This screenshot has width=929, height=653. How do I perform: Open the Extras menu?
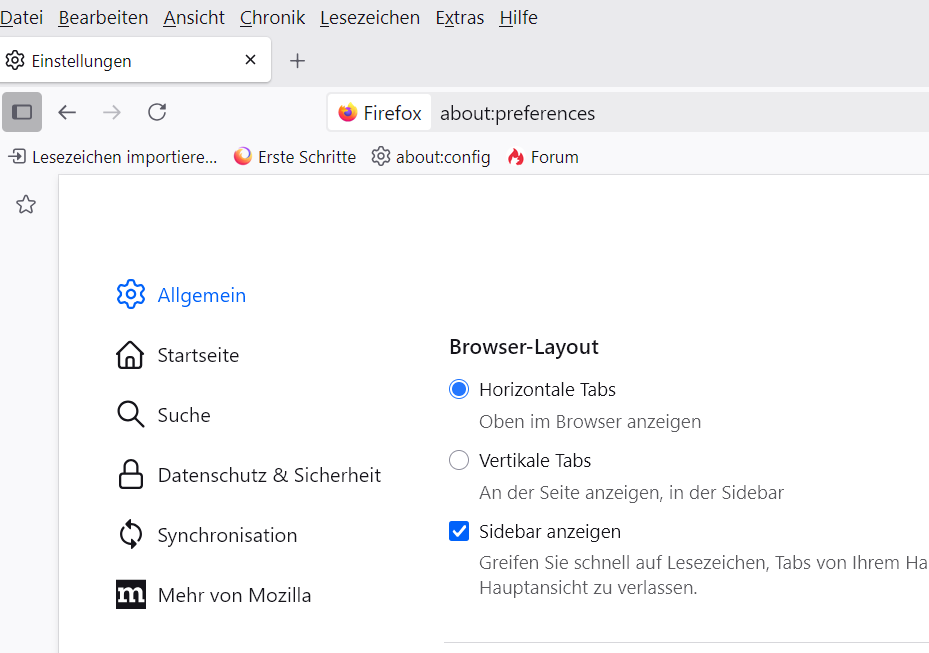459,17
